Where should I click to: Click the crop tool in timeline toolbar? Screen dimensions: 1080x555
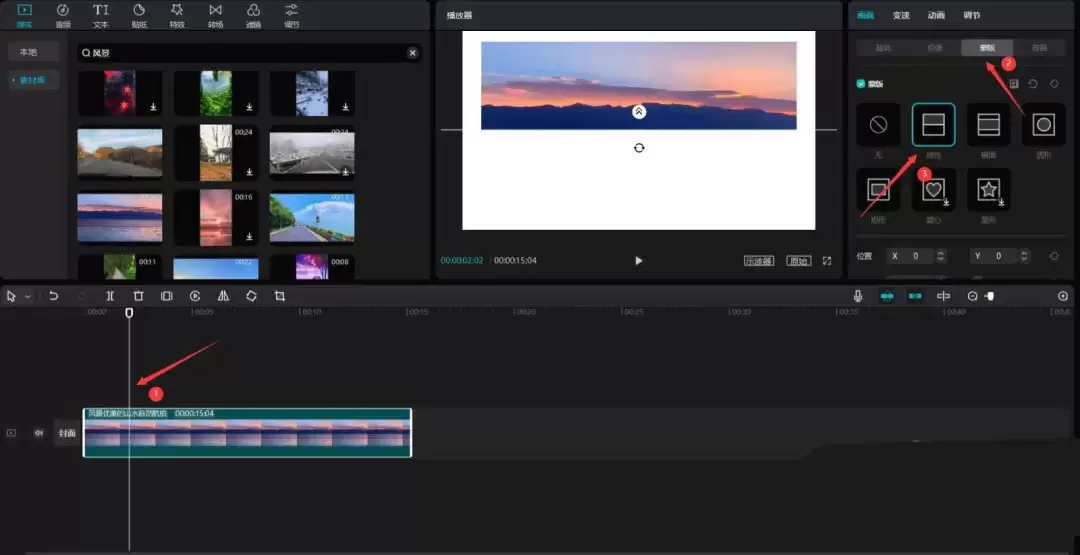[280, 297]
